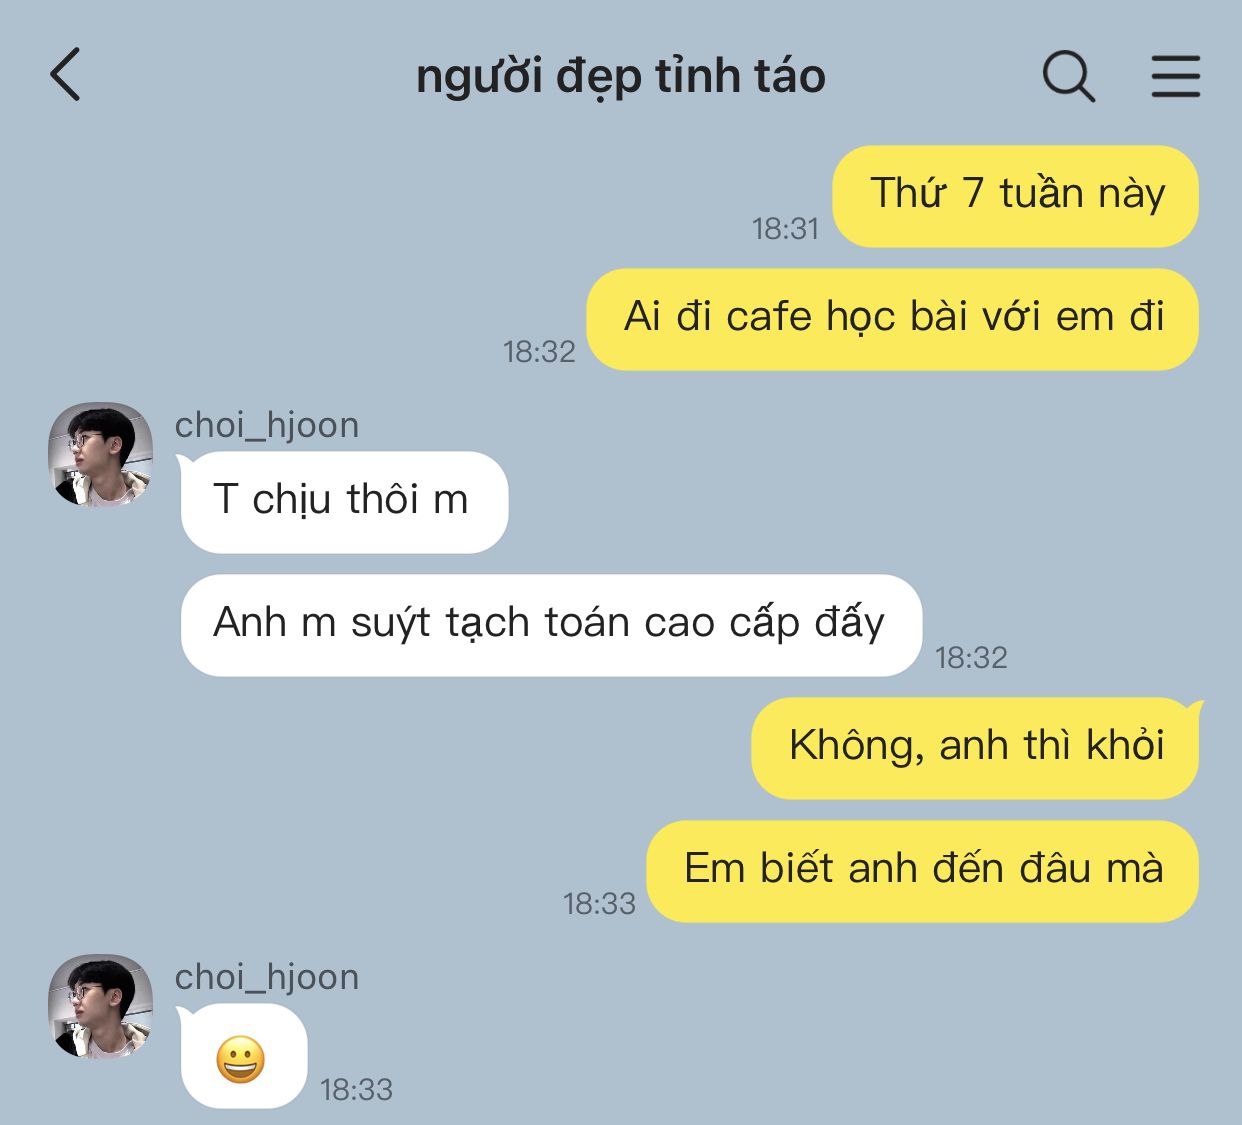
Task: Tap the 18:33 timestamp beside emoji bubble
Action: 356,1090
